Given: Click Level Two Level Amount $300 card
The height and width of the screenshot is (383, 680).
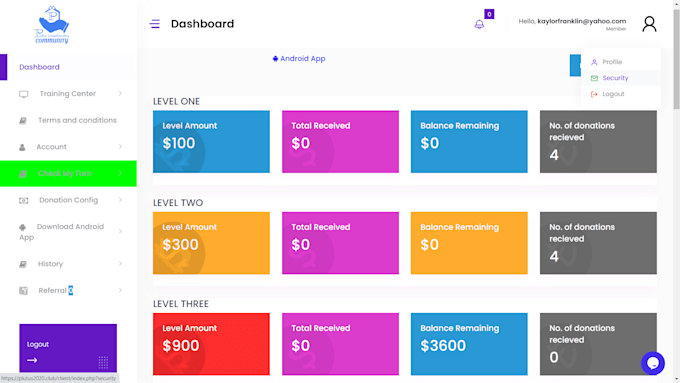Looking at the screenshot, I should 211,243.
